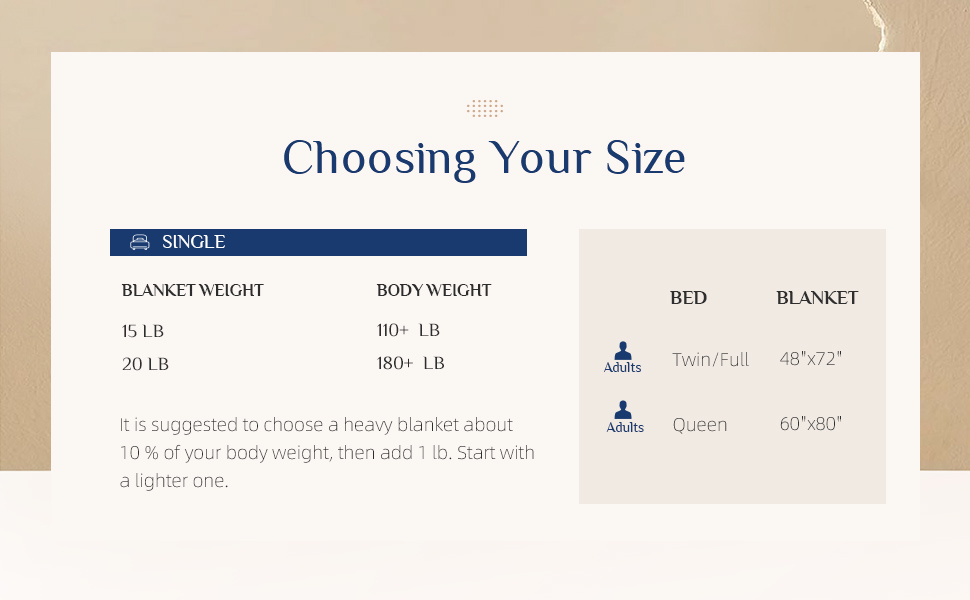Click the 10% body weight suggestion text
This screenshot has width=970, height=600.
[326, 452]
